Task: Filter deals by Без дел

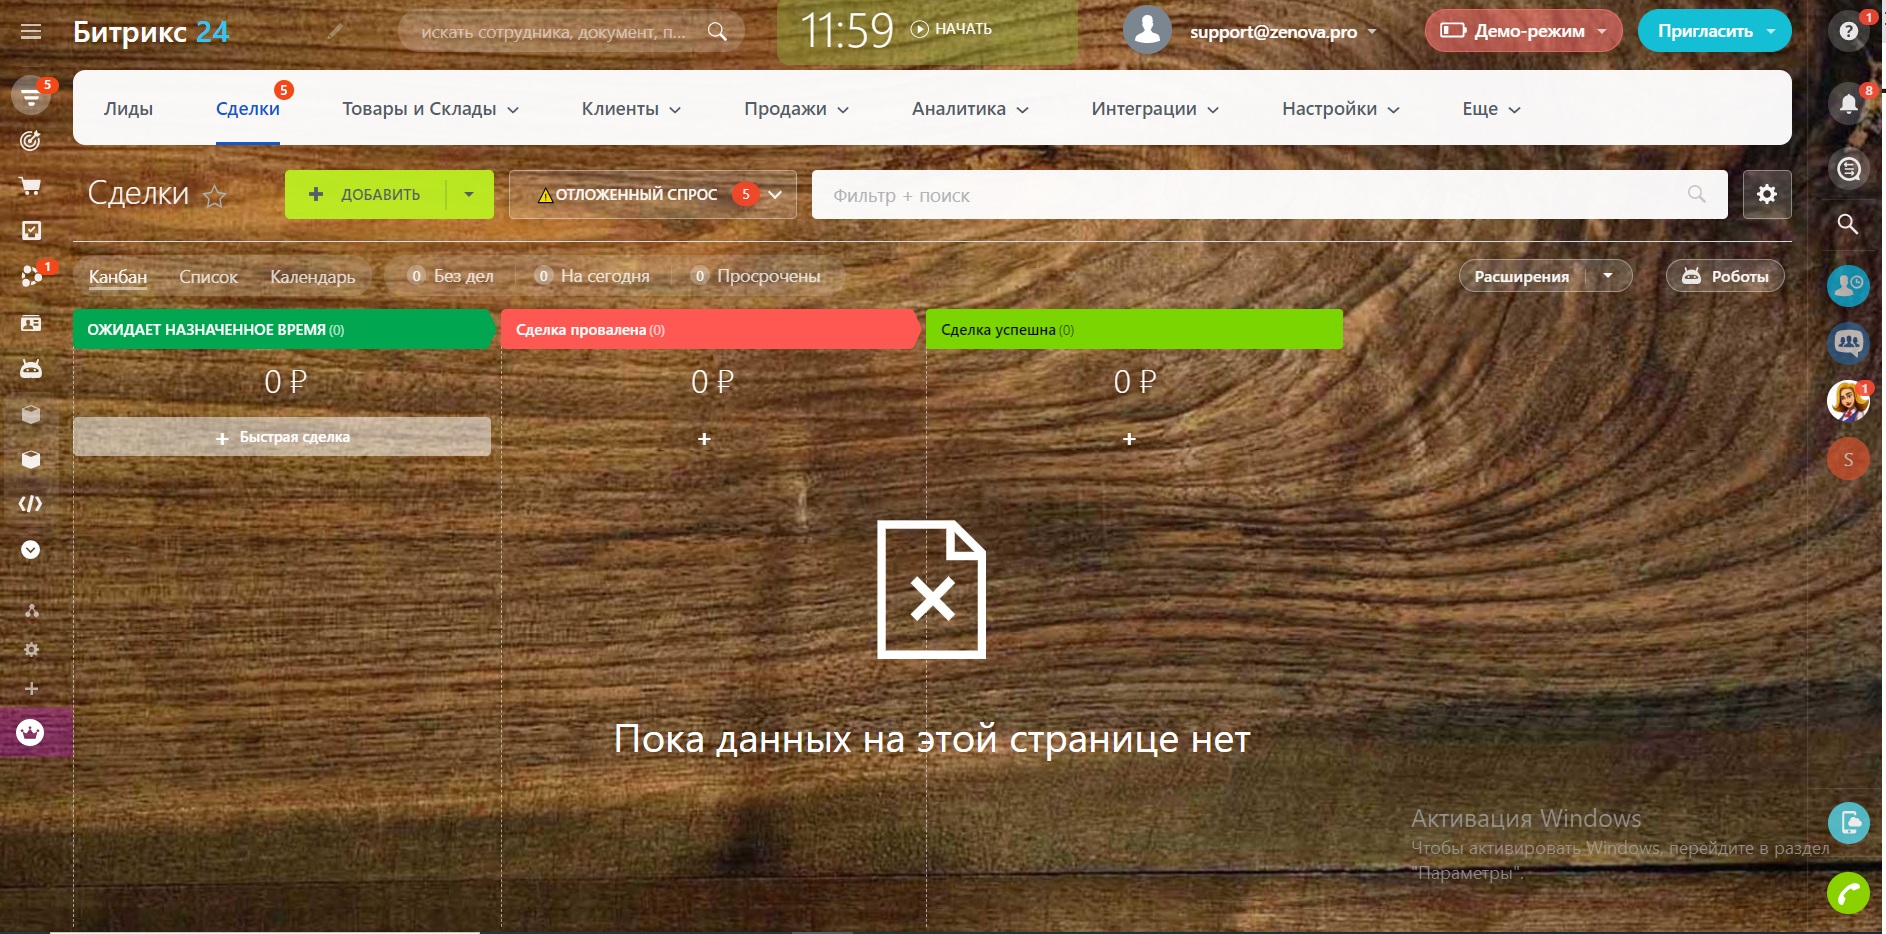Action: (x=451, y=276)
